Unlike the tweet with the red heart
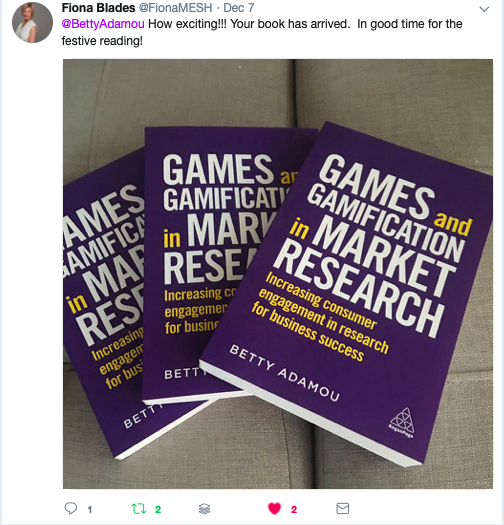504x525 pixels. click(x=274, y=509)
